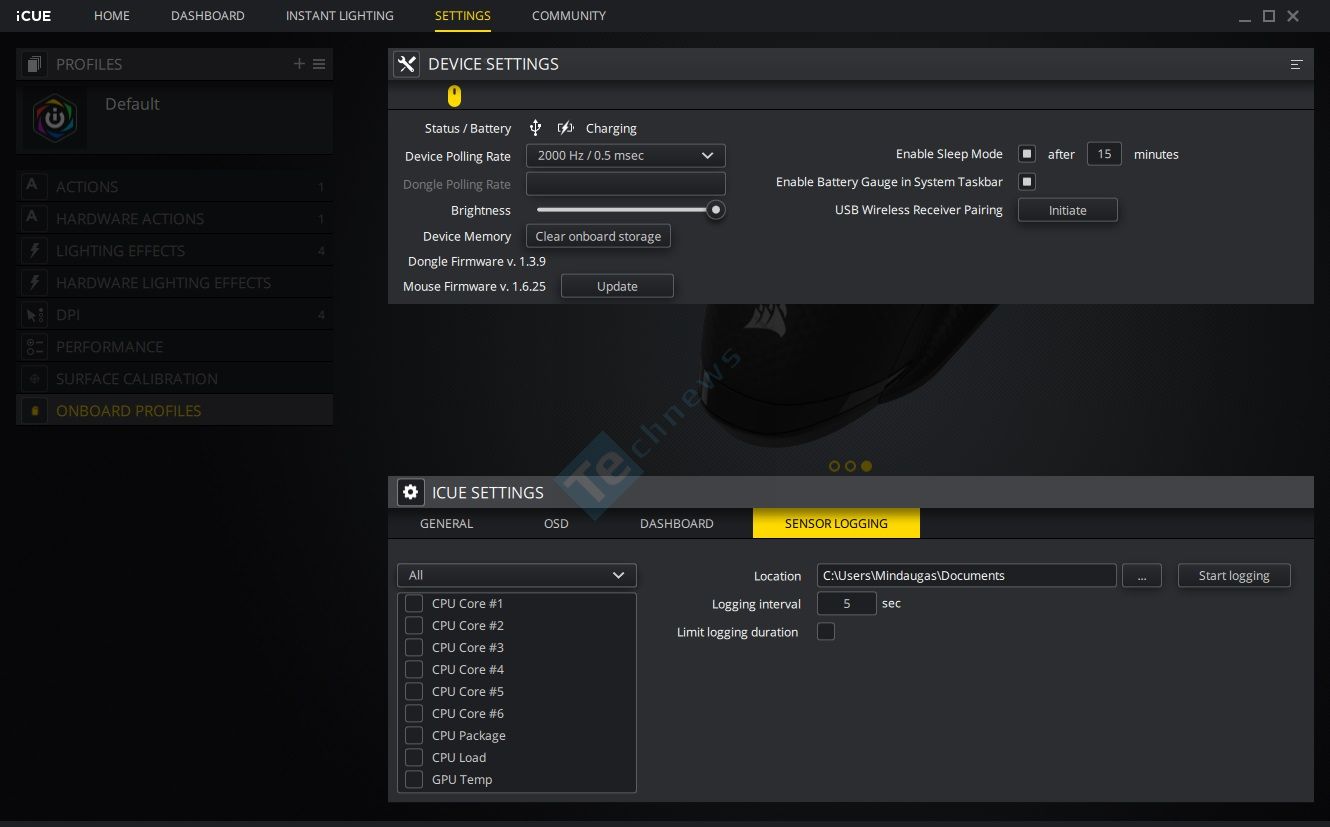Image resolution: width=1330 pixels, height=827 pixels.
Task: Enable Limit logging duration checkbox
Action: tap(826, 631)
